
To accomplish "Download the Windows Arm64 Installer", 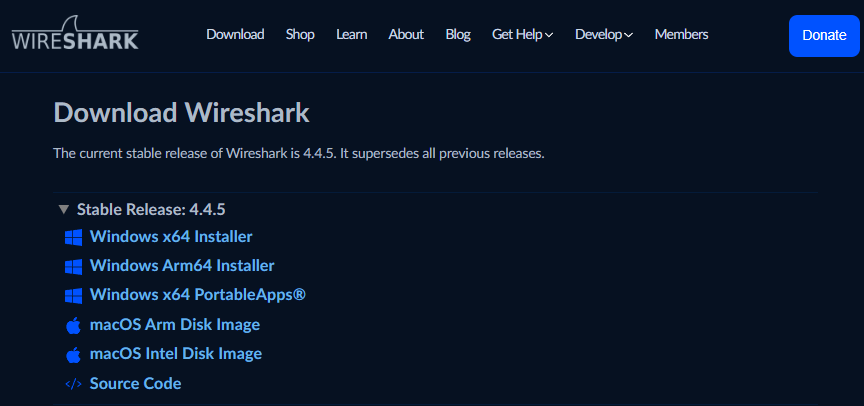I will [x=182, y=266].
